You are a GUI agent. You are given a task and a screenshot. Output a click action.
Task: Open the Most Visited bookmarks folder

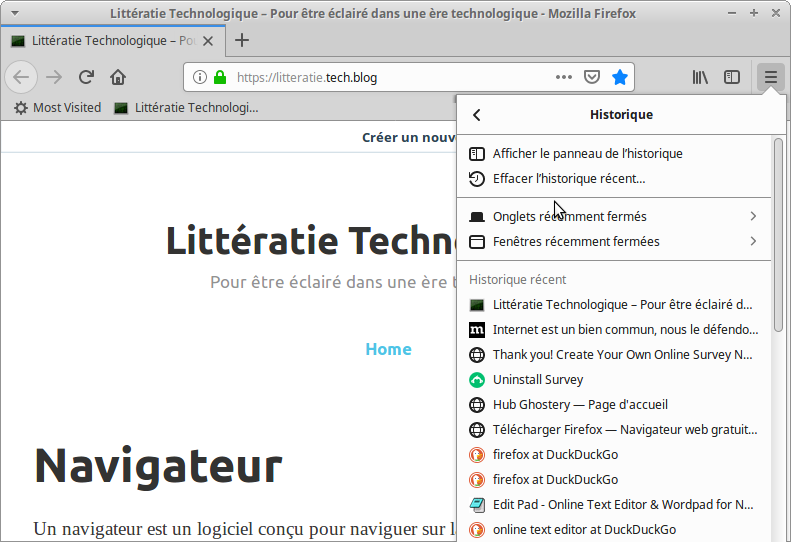tap(57, 107)
